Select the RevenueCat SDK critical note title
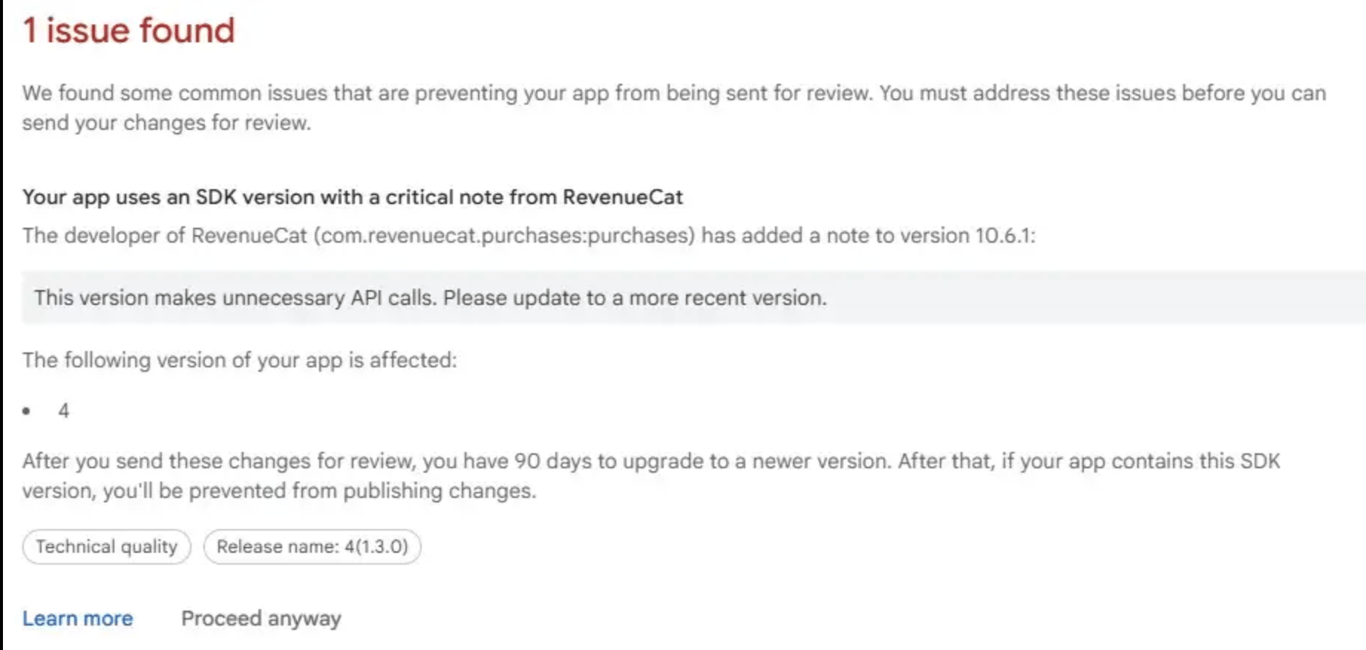The width and height of the screenshot is (1366, 650). [x=352, y=197]
